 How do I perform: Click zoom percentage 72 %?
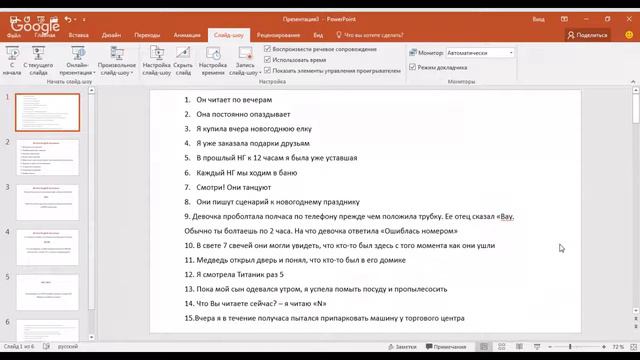[618, 347]
